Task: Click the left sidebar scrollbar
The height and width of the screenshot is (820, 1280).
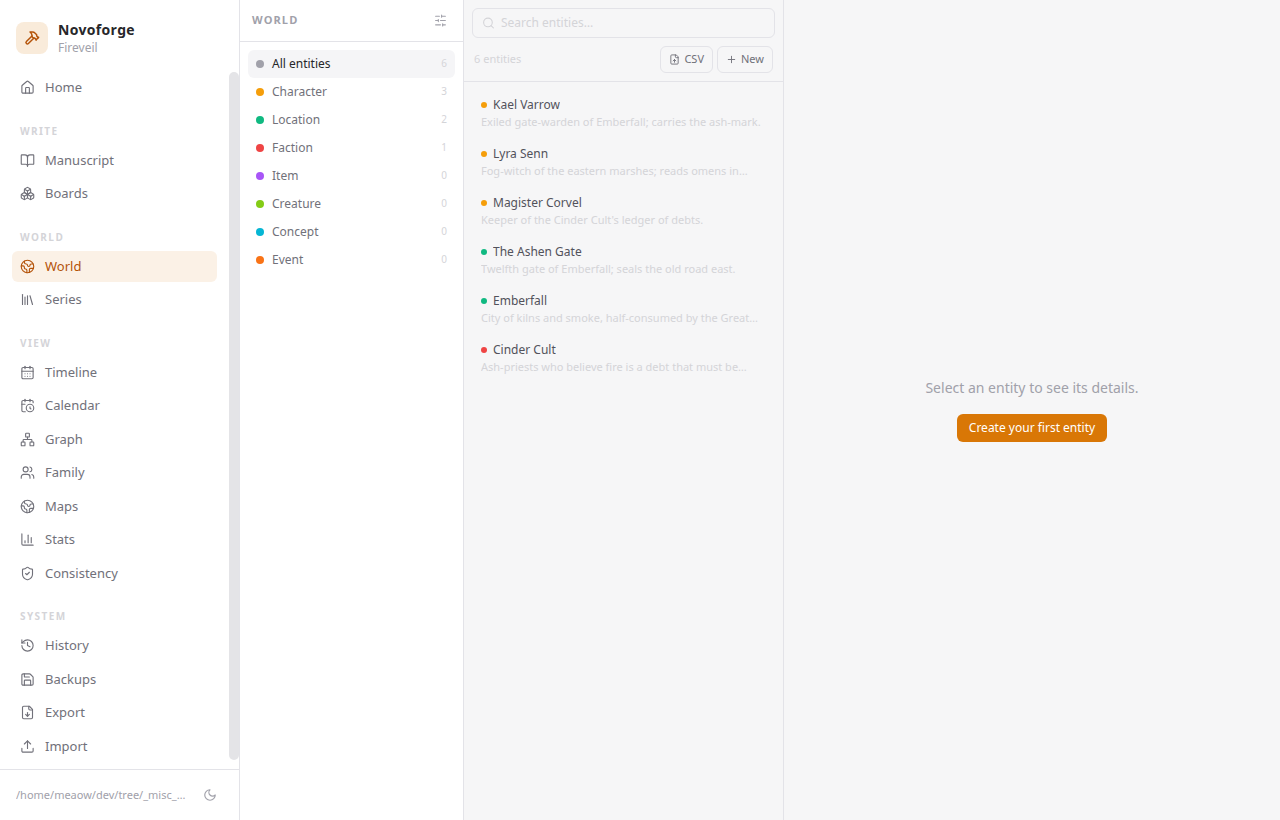Action: pos(234,415)
